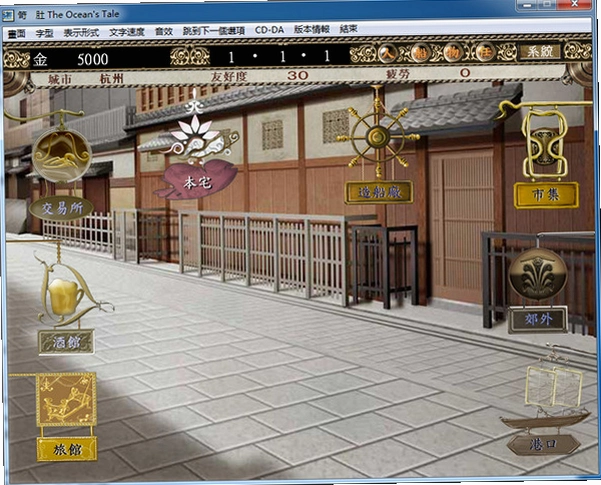
Task: Visit the 市集 market sign
Action: (x=546, y=195)
